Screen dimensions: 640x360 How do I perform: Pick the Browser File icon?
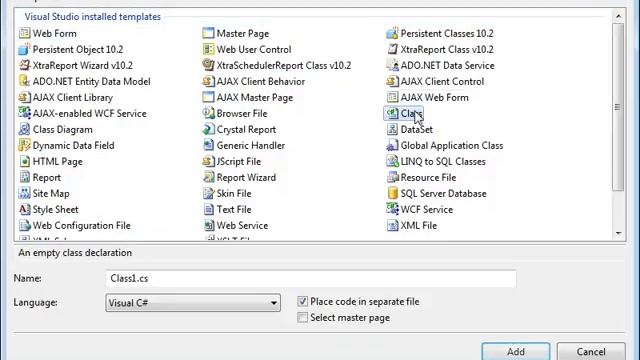coord(208,113)
